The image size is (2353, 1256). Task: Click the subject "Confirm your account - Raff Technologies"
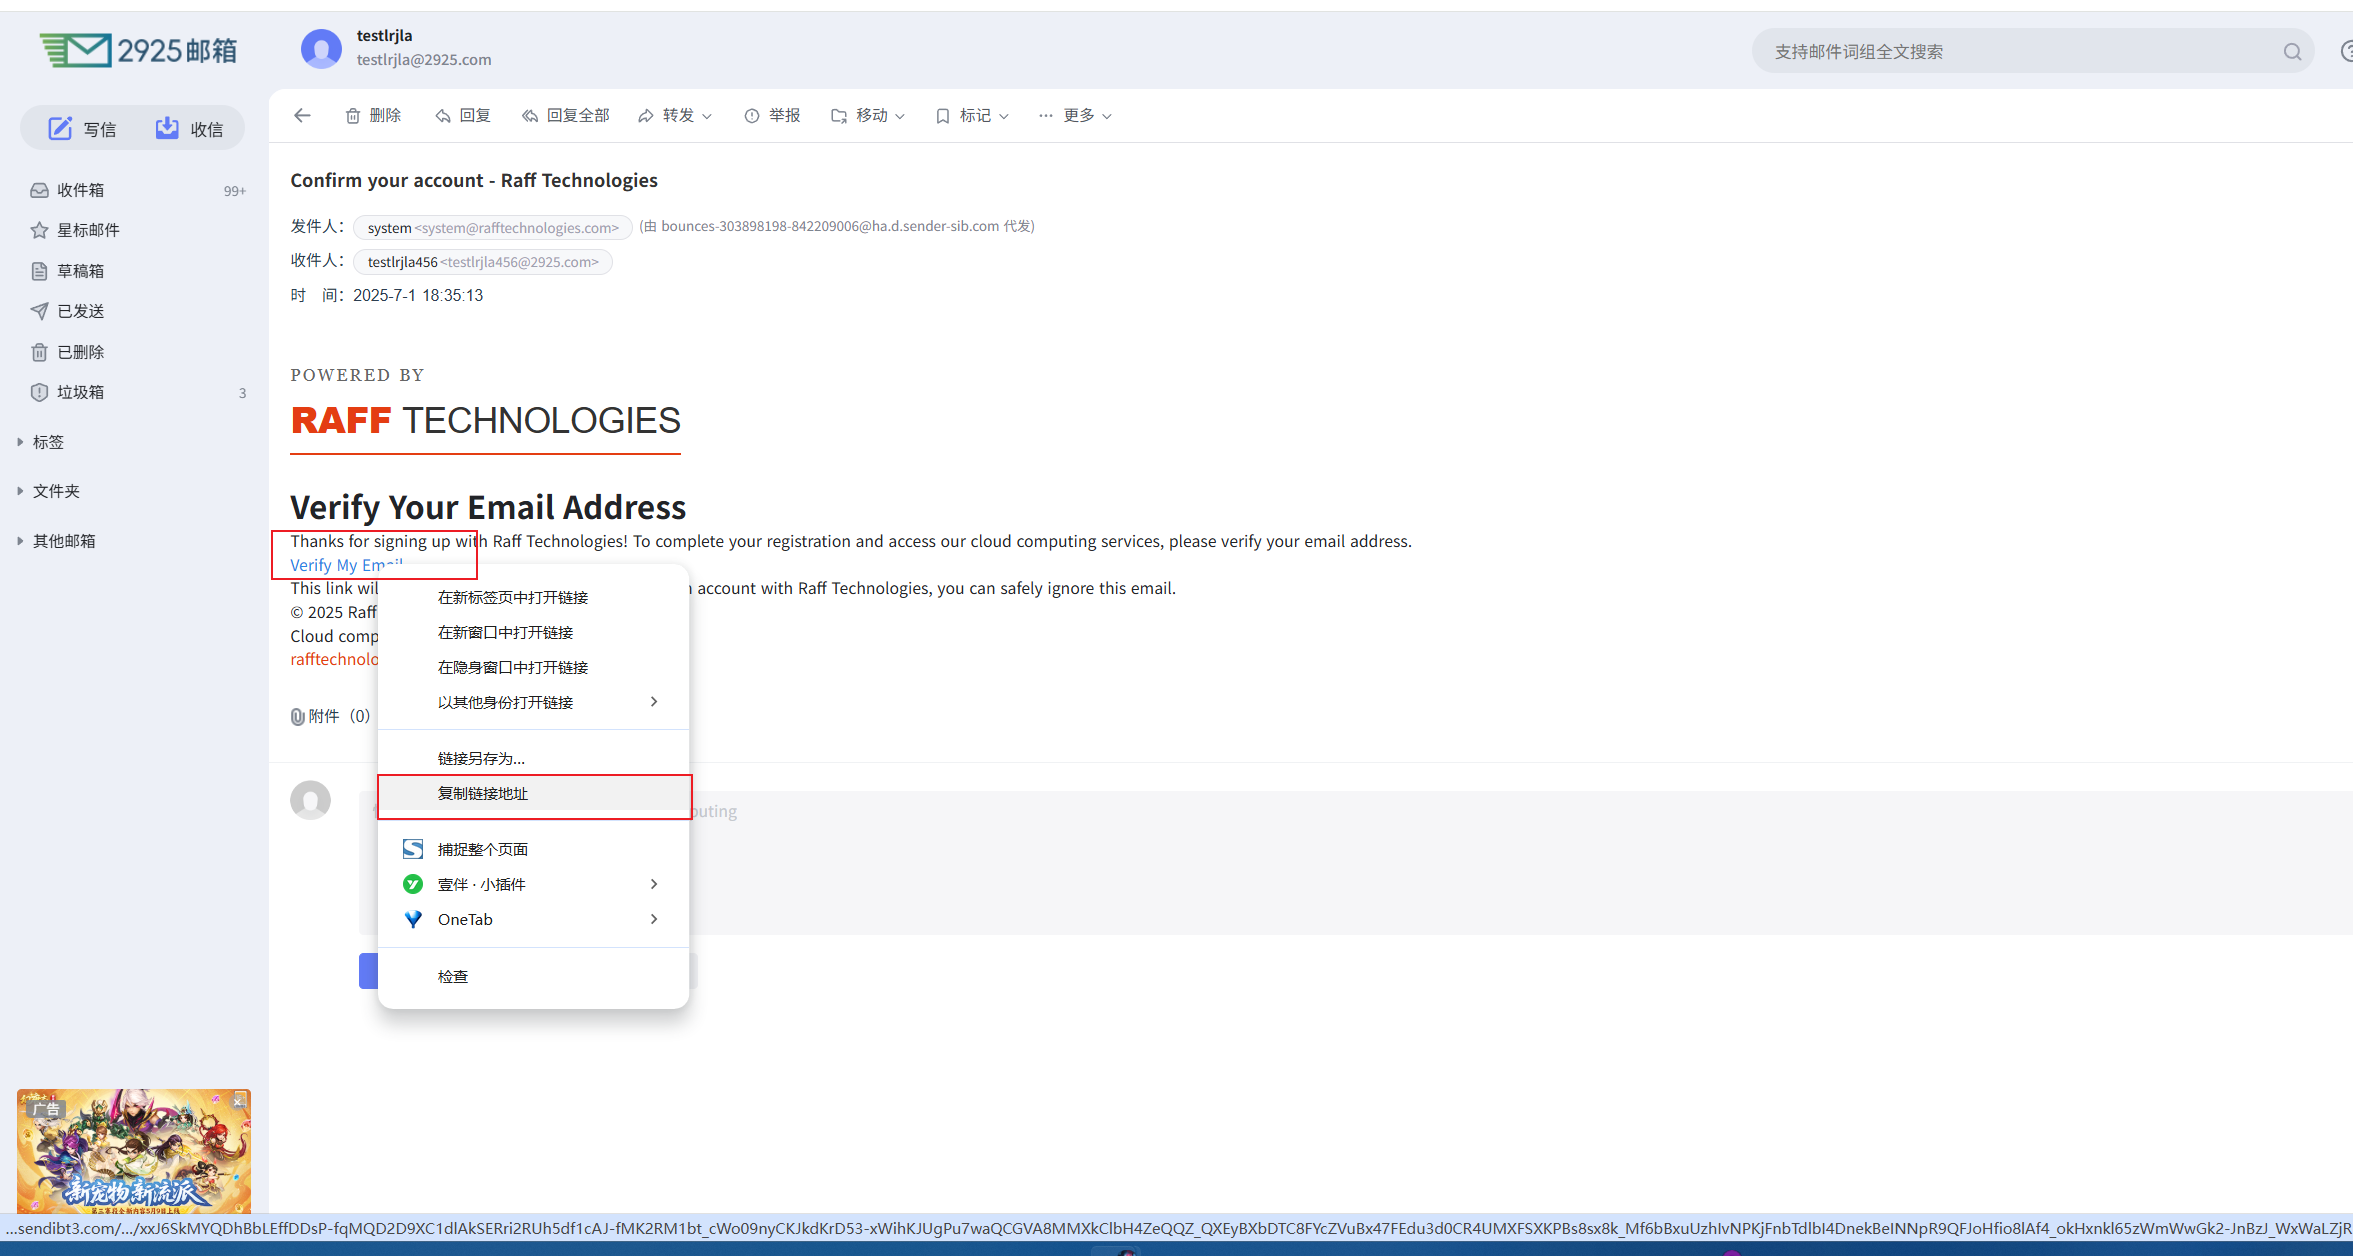tap(474, 180)
